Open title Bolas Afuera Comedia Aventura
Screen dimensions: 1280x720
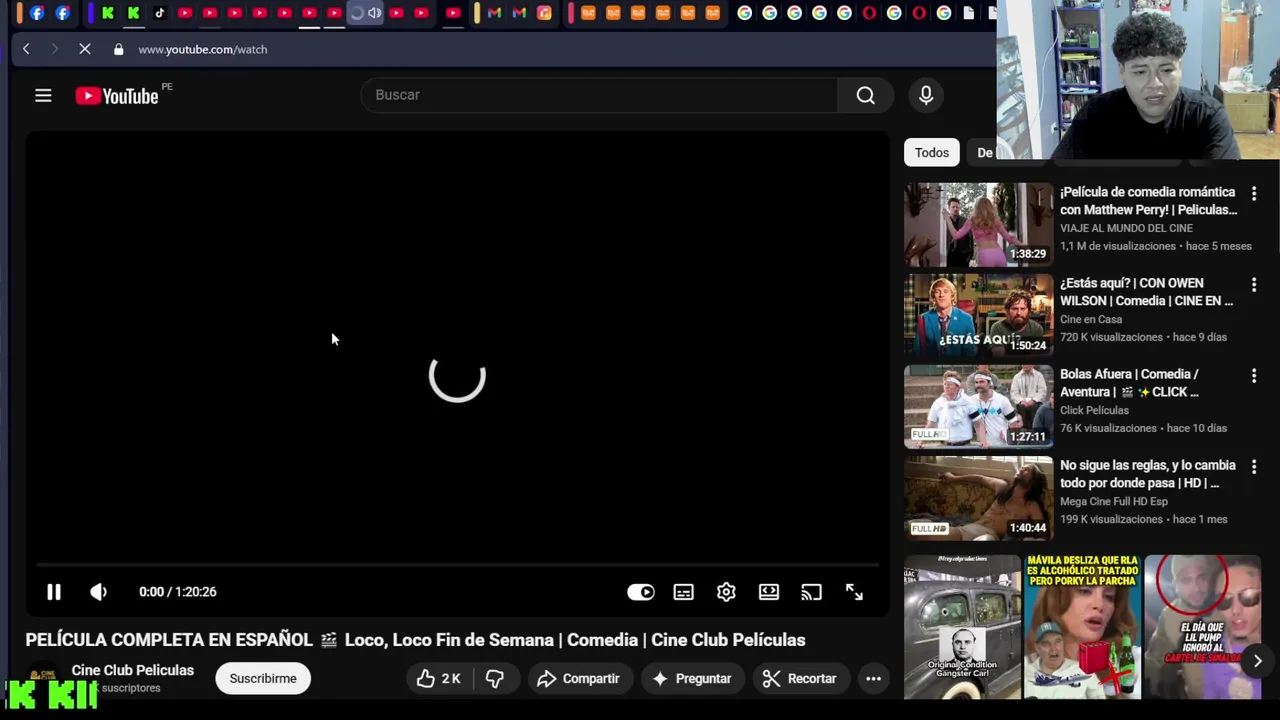point(1130,383)
